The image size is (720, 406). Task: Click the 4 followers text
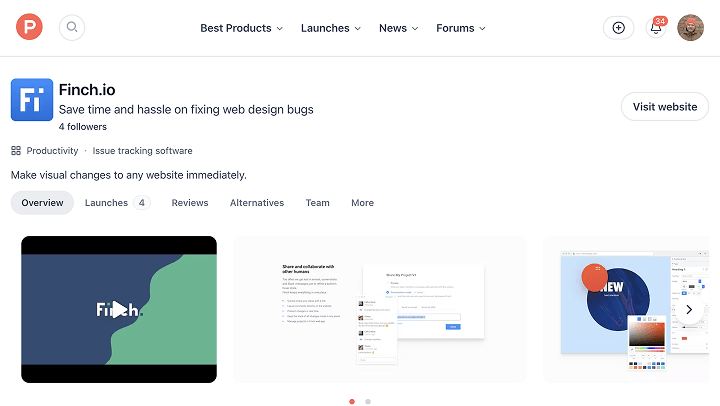click(x=83, y=127)
